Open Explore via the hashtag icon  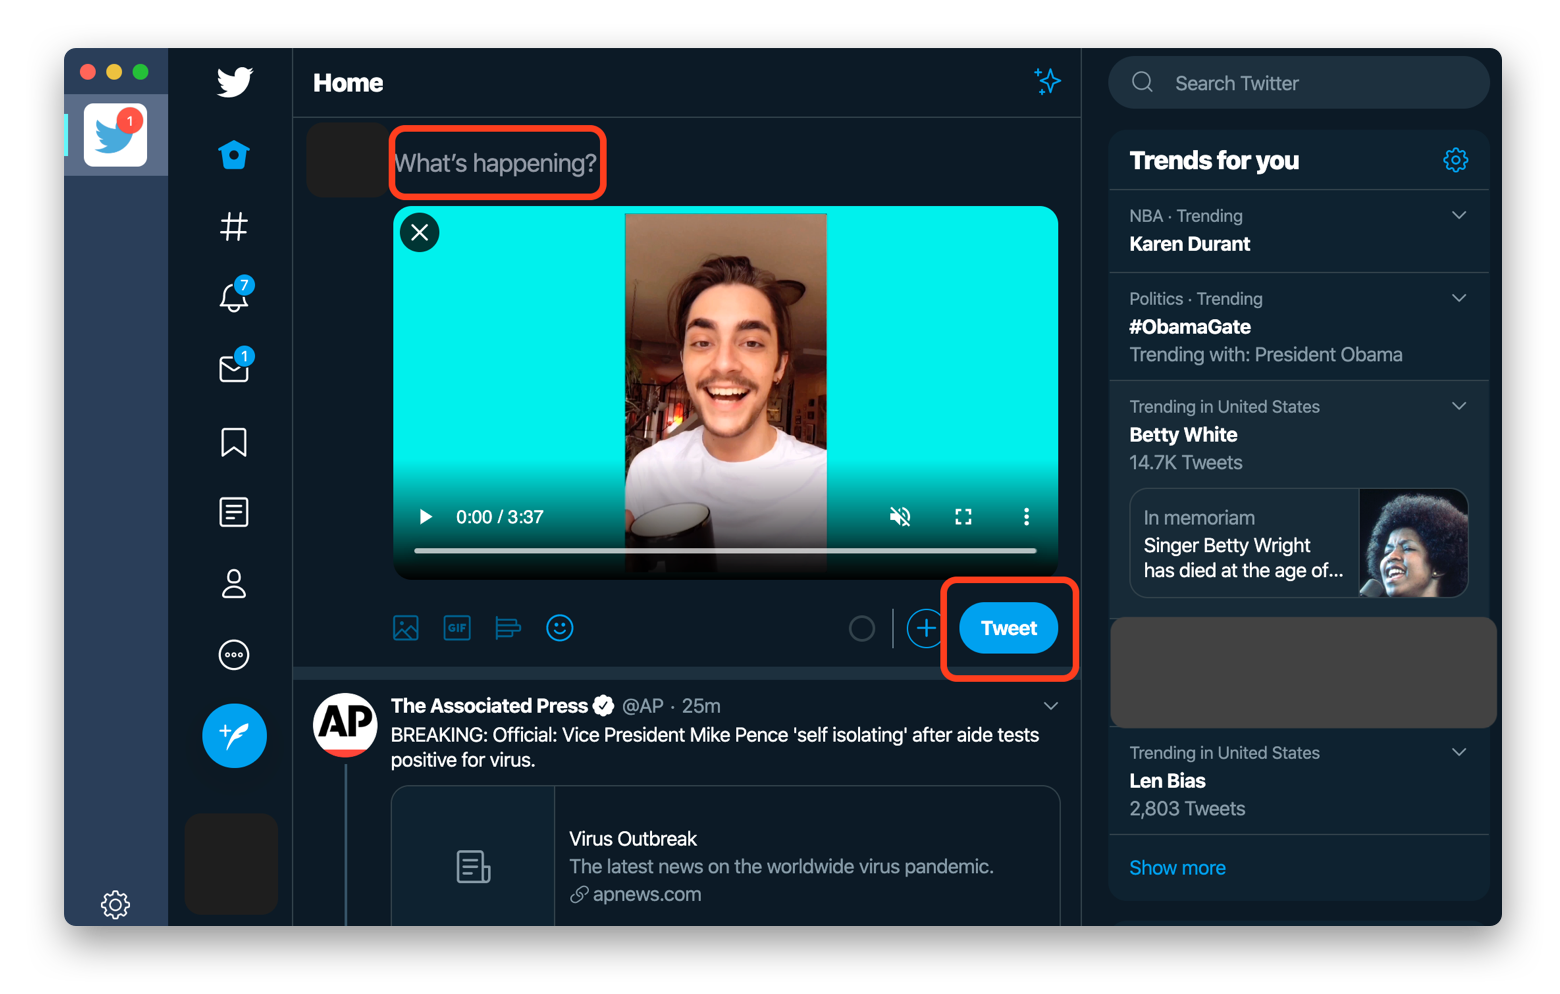point(234,227)
